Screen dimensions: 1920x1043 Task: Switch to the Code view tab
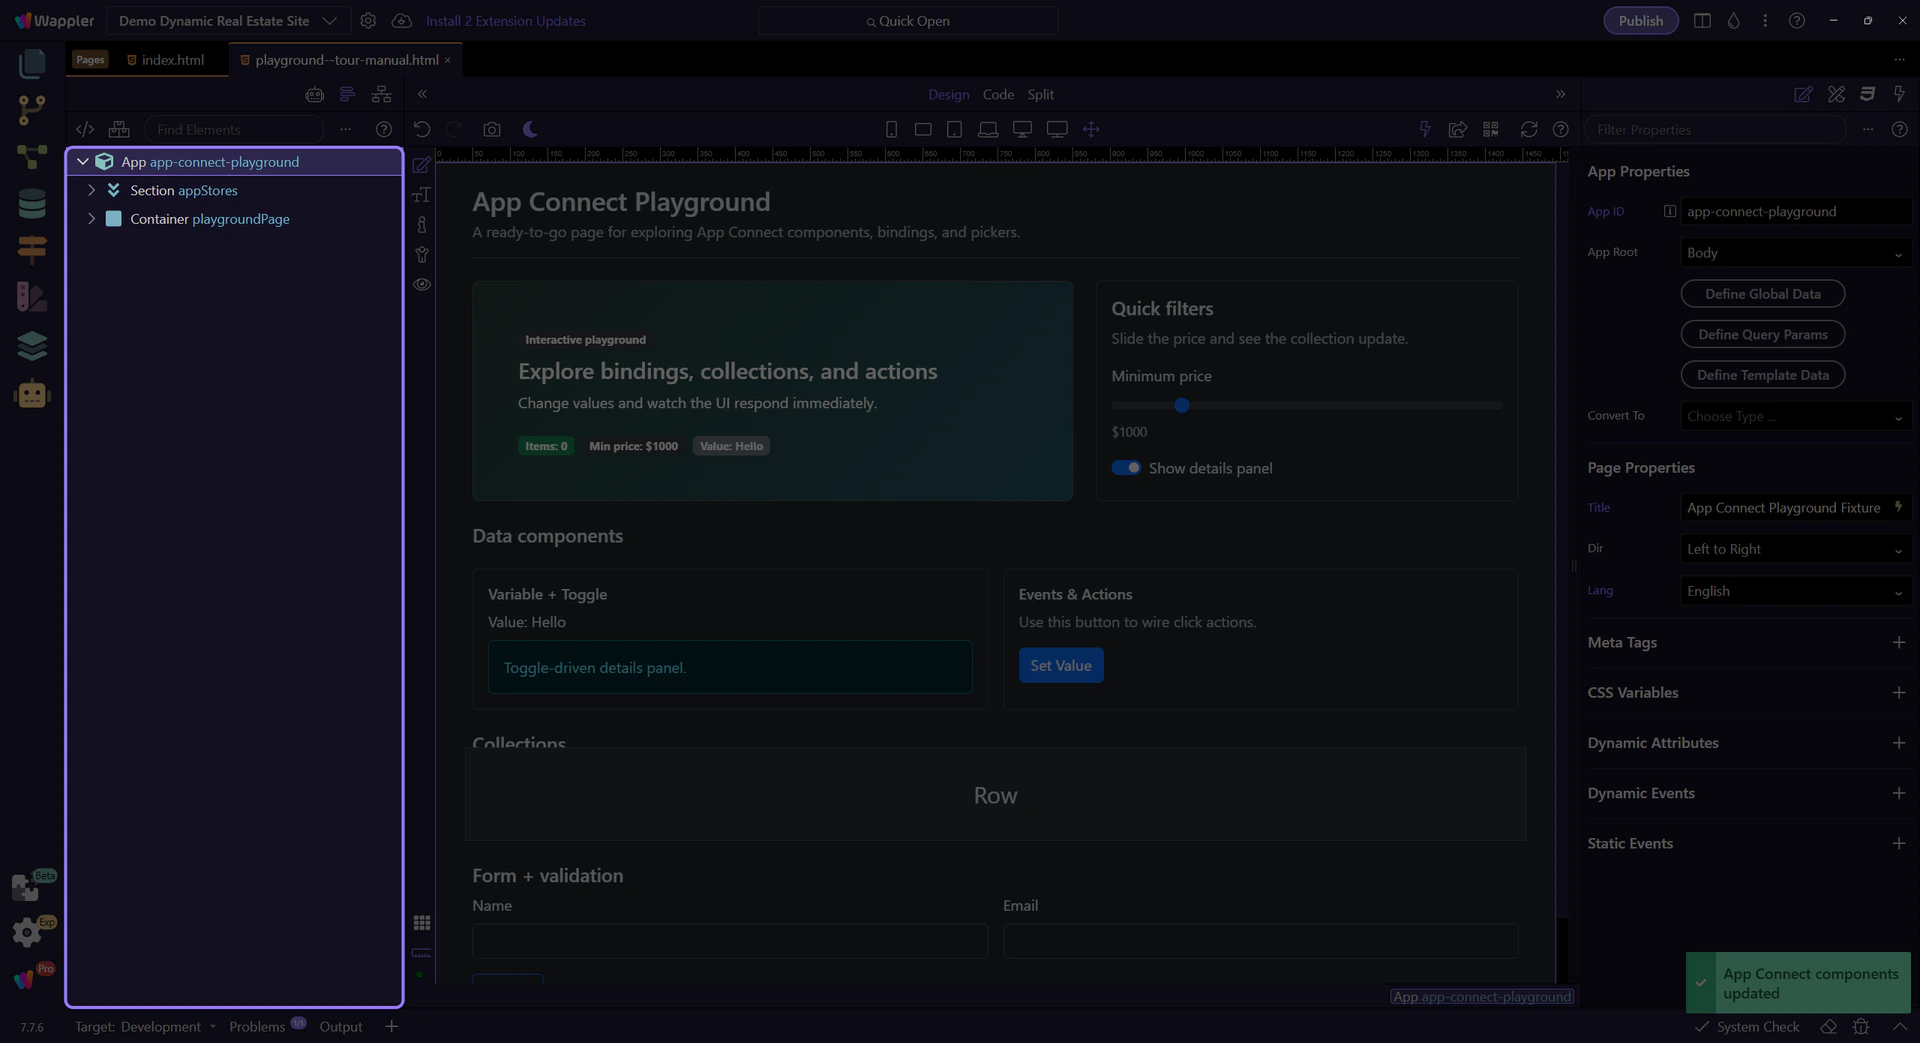[997, 94]
